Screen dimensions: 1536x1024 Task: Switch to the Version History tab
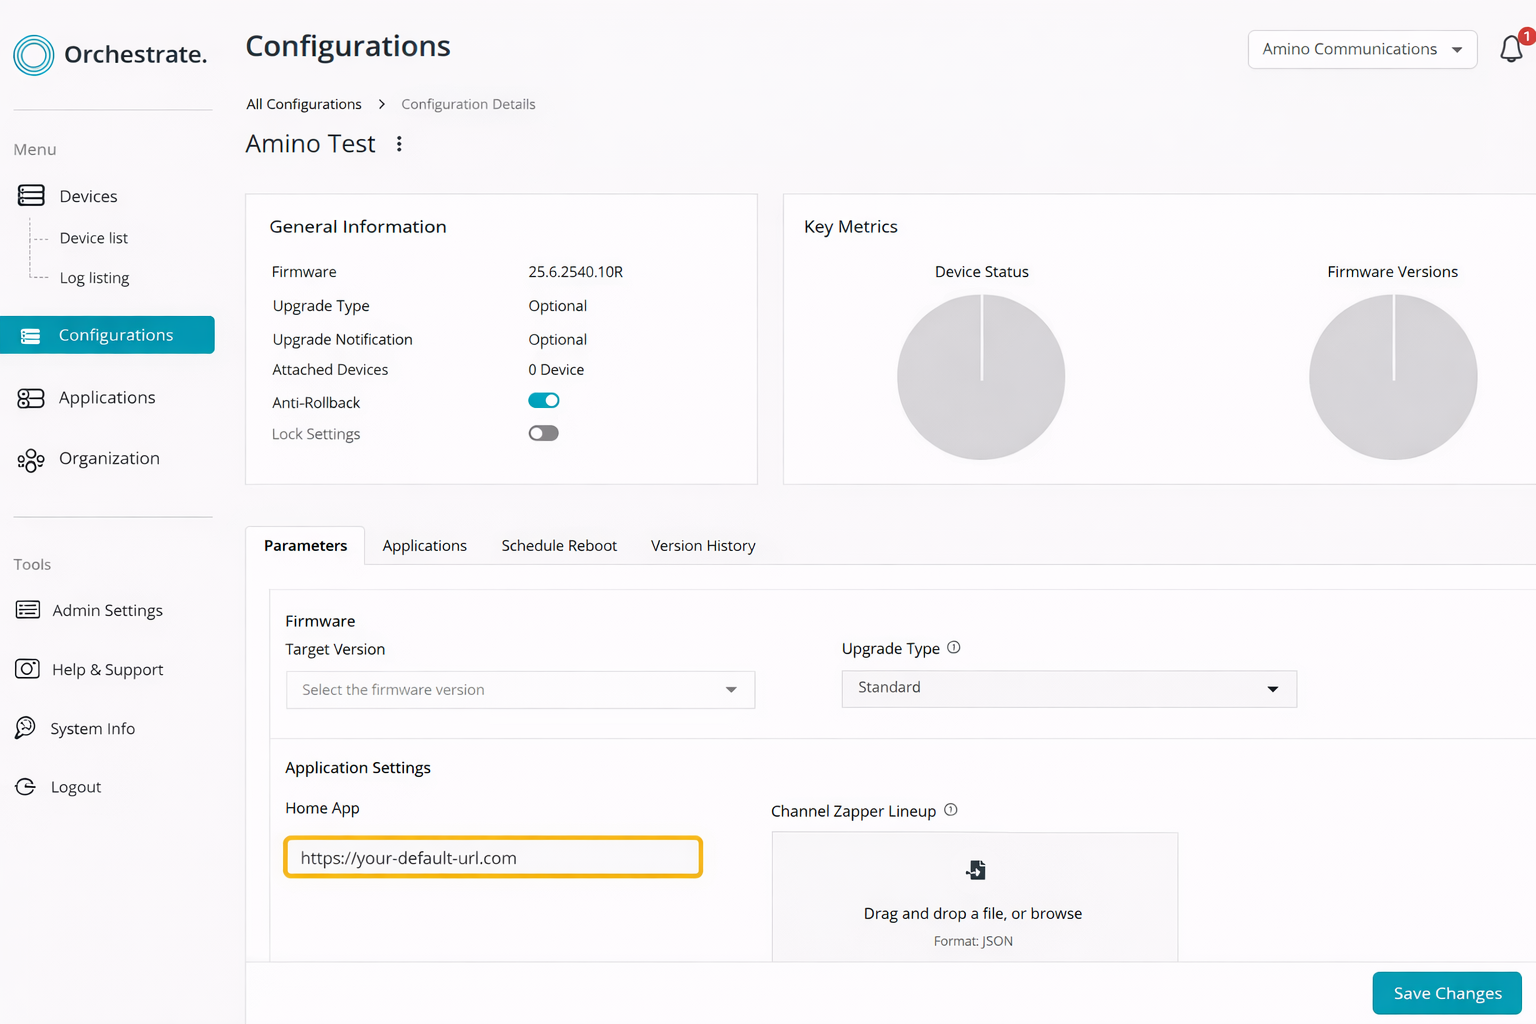[703, 546]
